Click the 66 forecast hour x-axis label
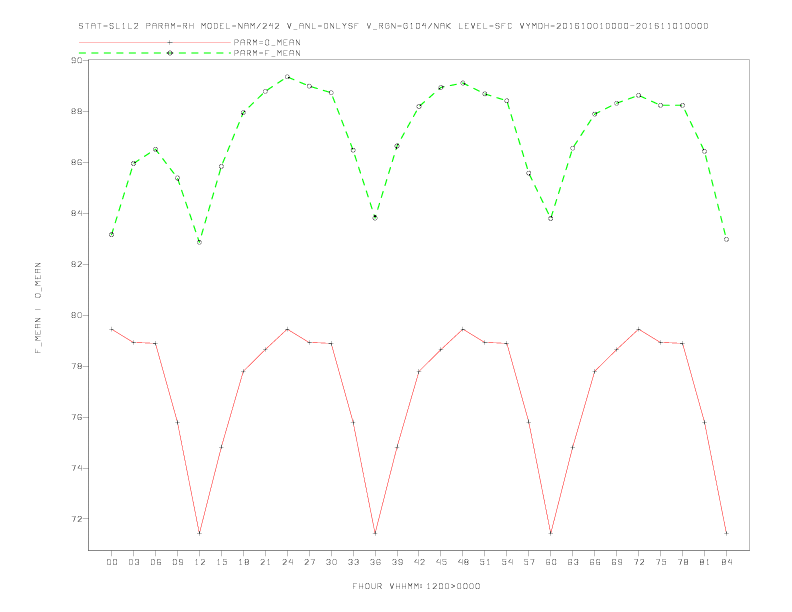This screenshot has height=612, width=792. pyautogui.click(x=595, y=562)
